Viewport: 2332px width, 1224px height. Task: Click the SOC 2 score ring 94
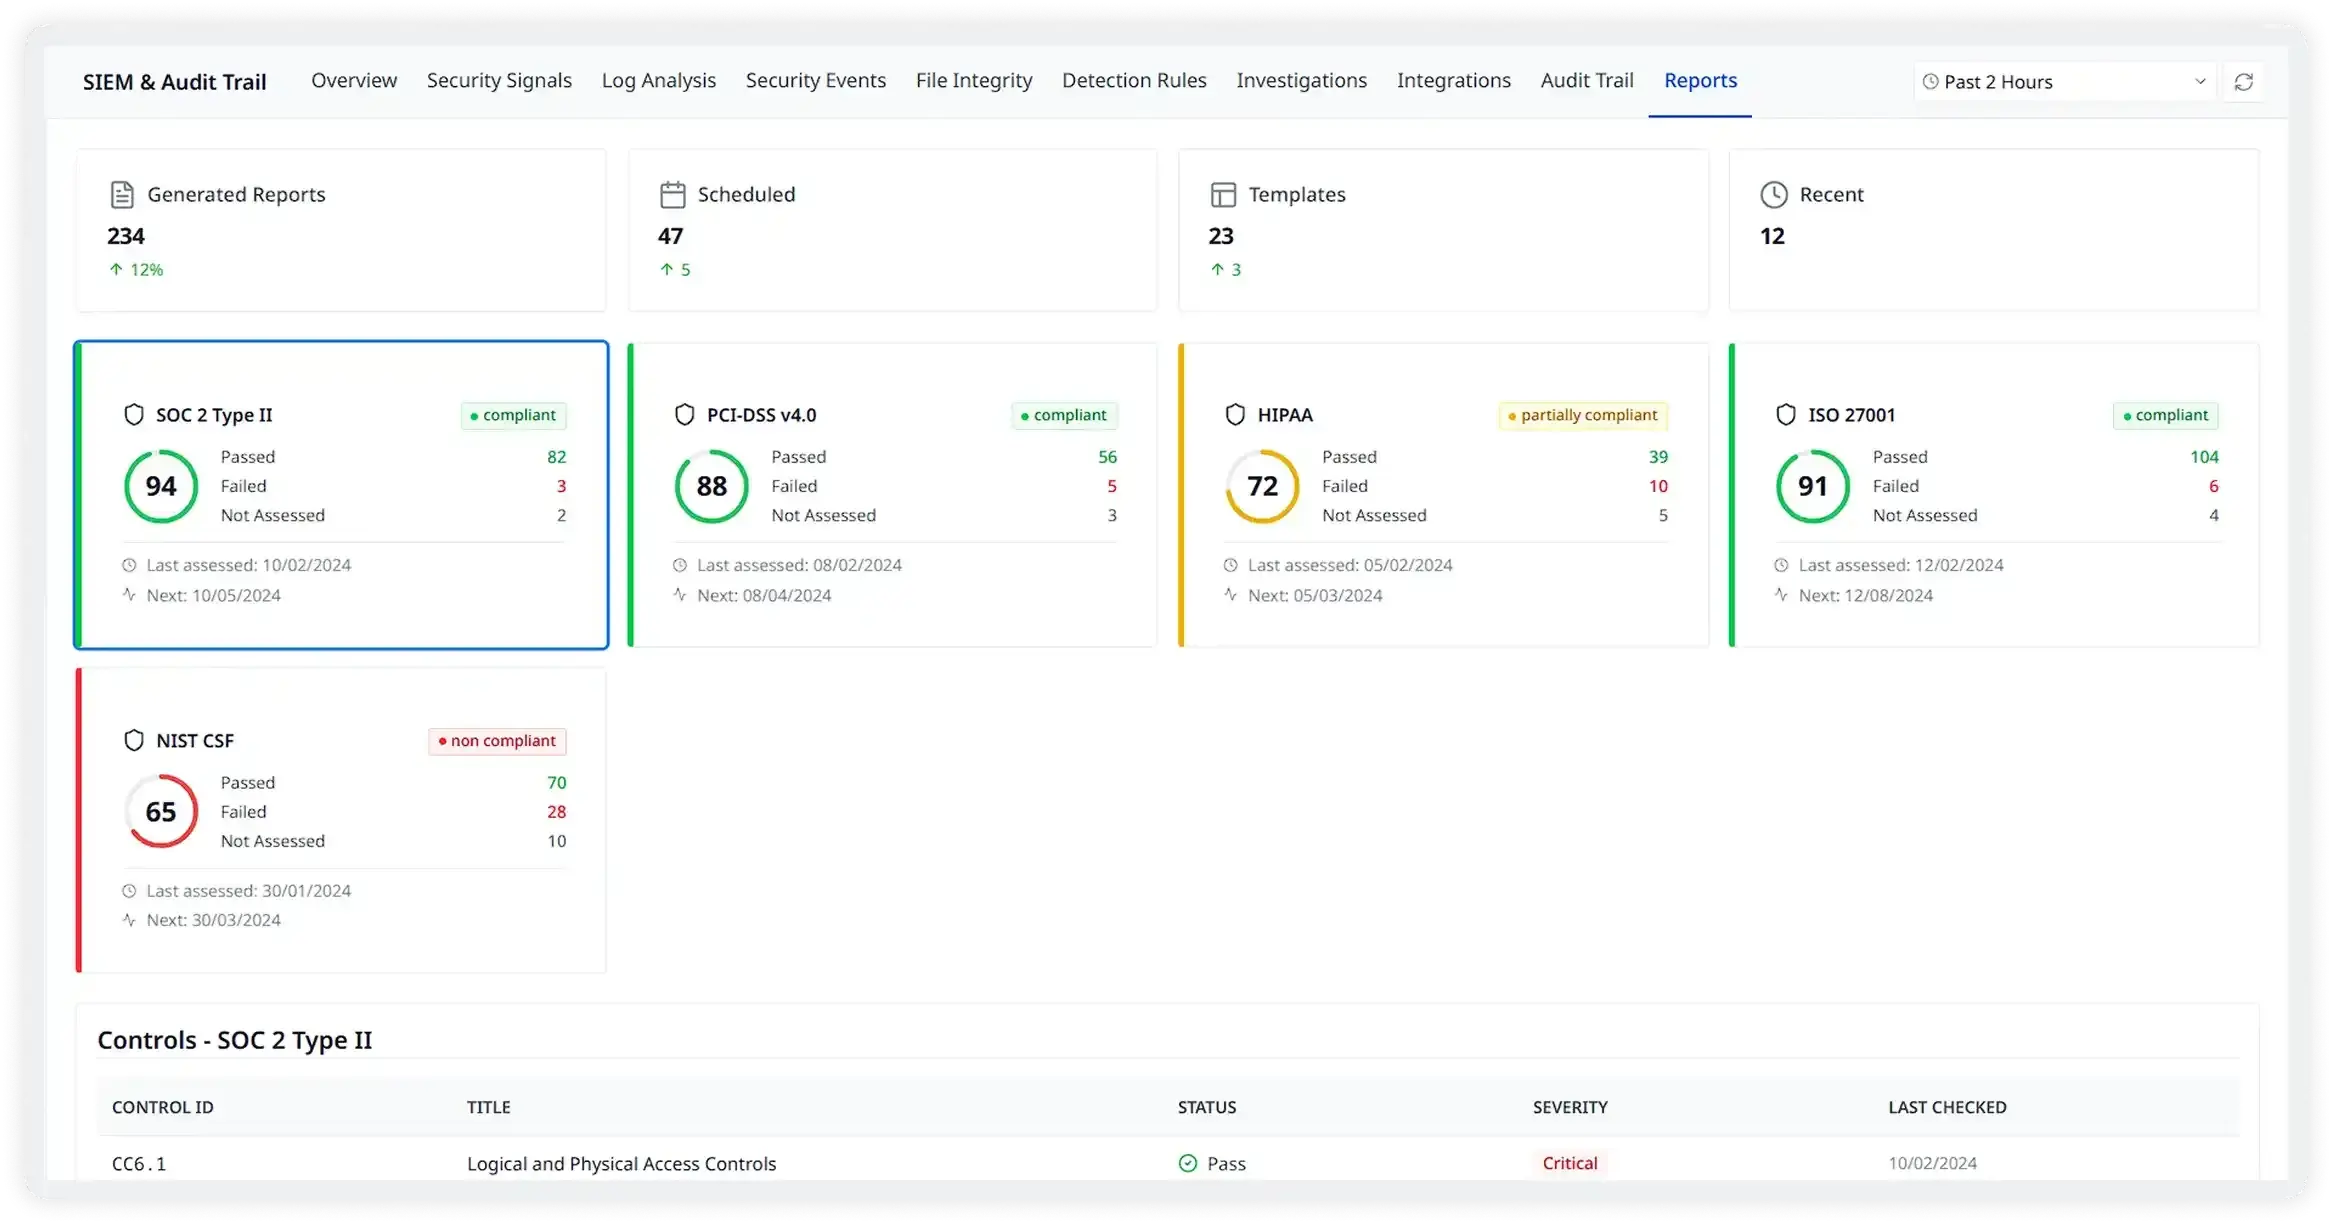point(161,486)
